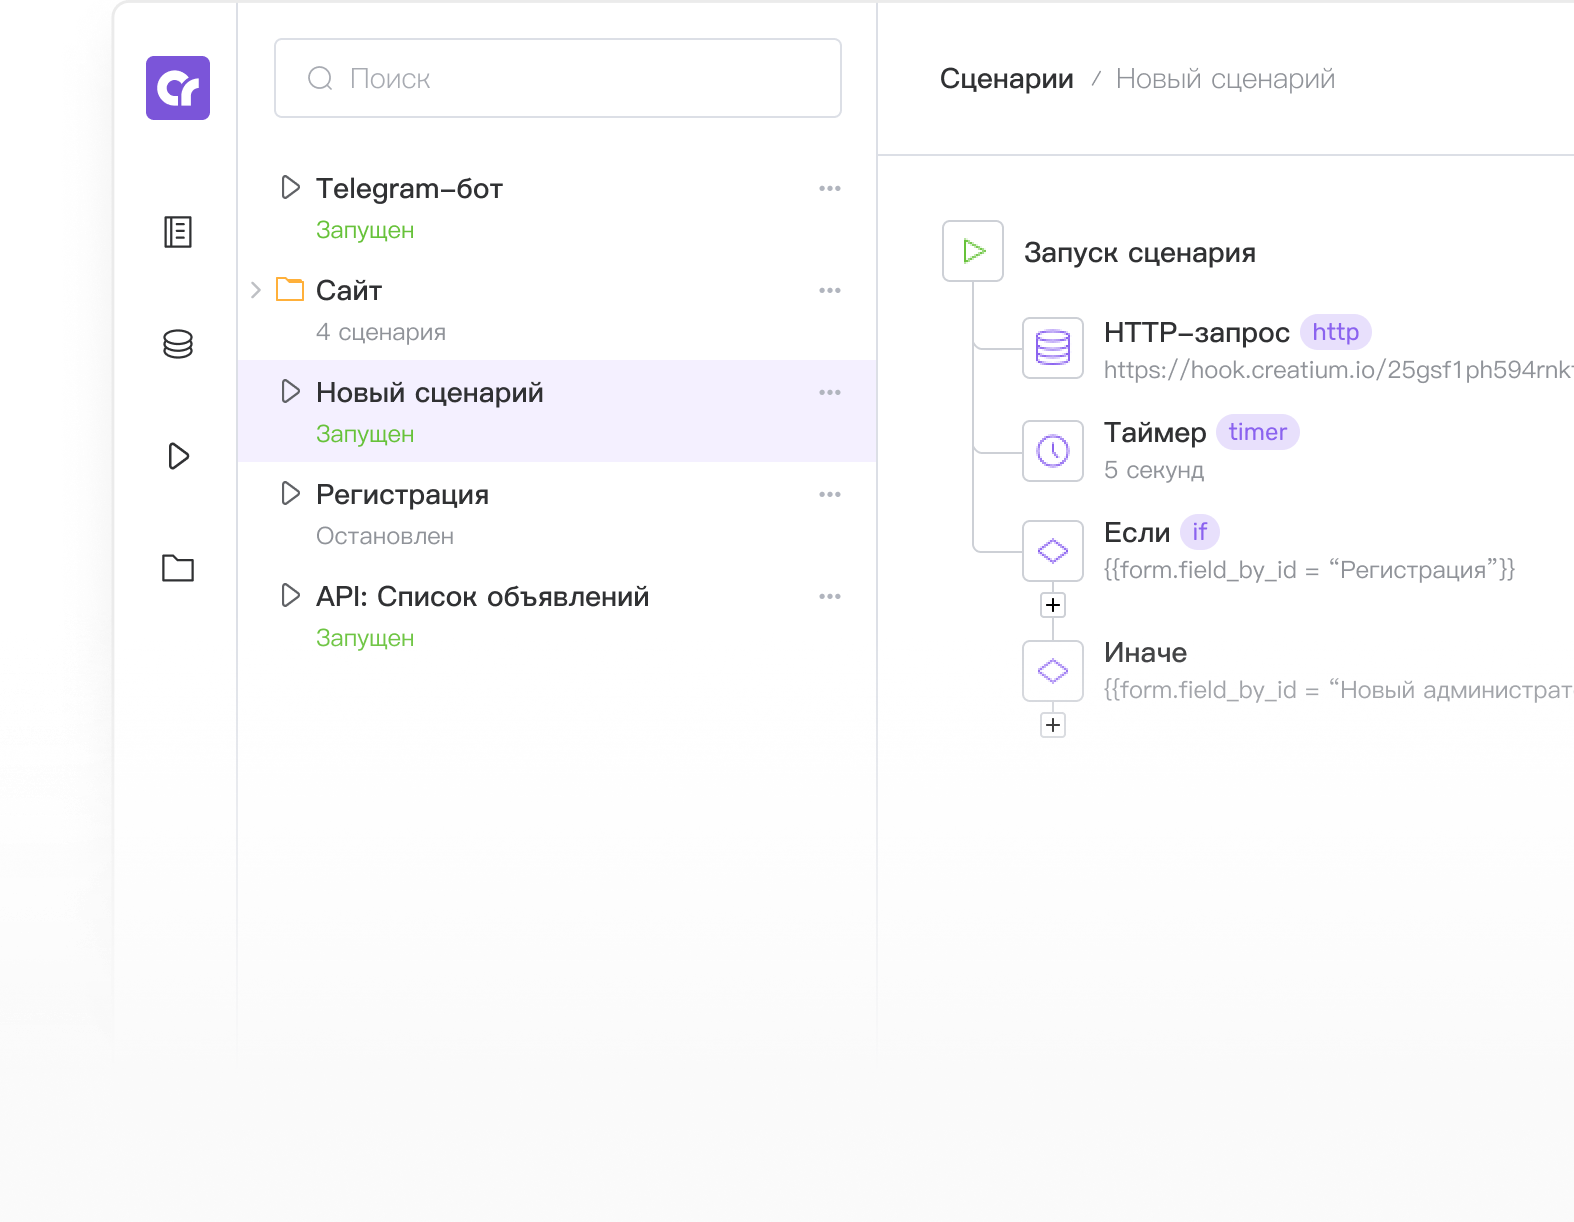1574x1222 pixels.
Task: Open options menu for Telegram-бот
Action: pos(830,188)
